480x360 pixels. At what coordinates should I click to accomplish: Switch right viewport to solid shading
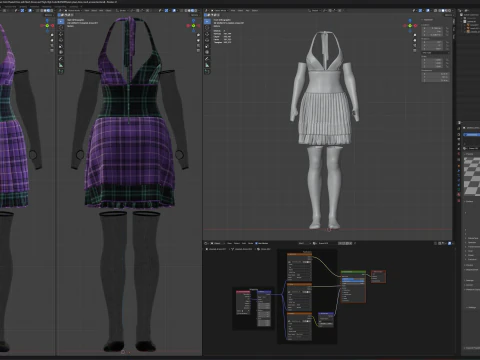click(x=443, y=10)
